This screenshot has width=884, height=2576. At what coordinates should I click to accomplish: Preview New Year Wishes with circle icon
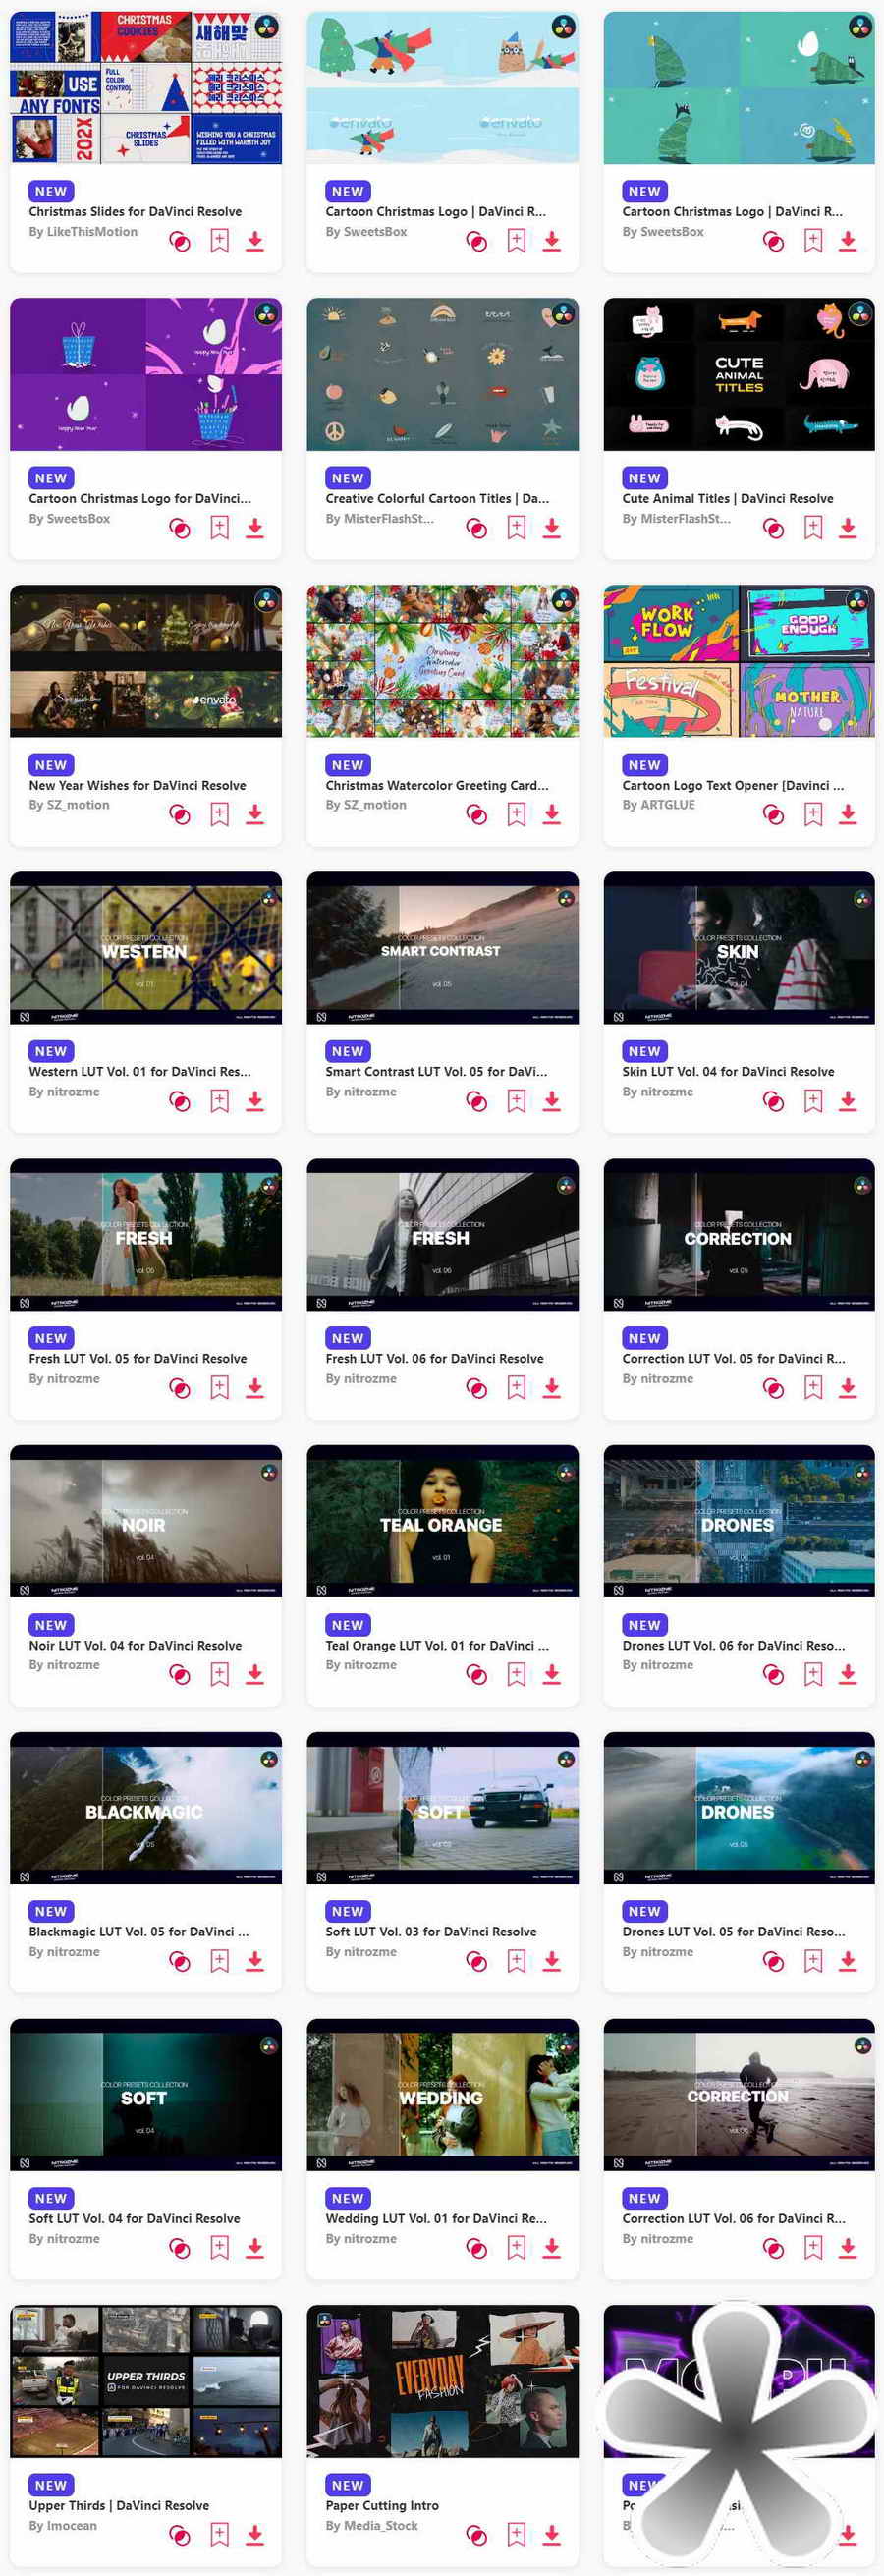click(x=180, y=815)
